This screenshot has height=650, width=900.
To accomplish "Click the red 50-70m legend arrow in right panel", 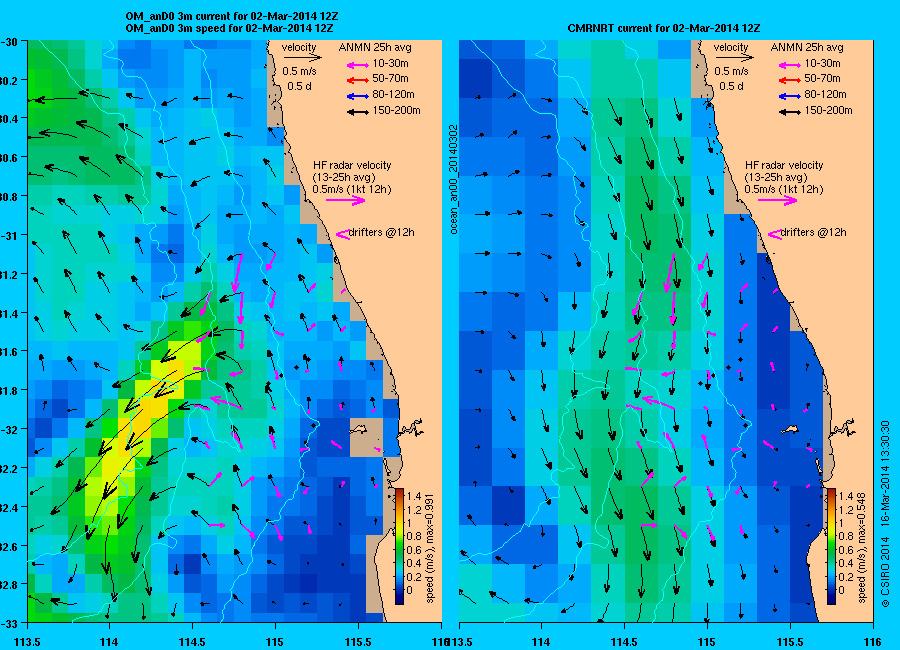I will click(x=789, y=80).
